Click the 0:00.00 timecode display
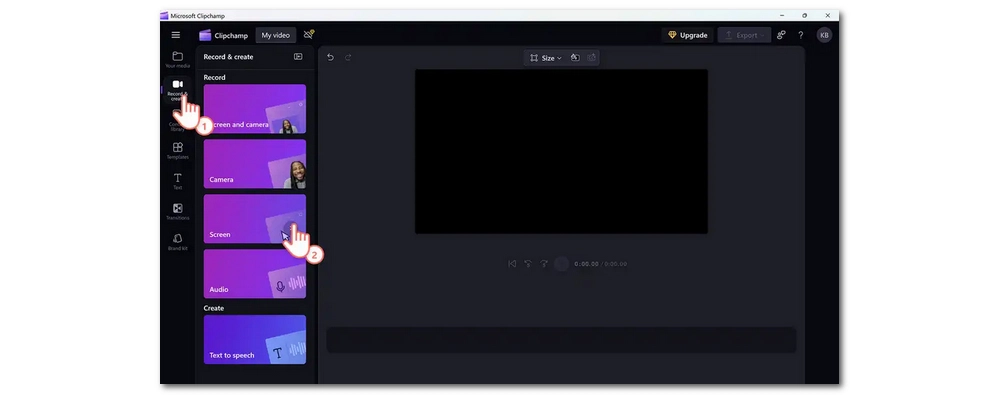 coord(586,264)
